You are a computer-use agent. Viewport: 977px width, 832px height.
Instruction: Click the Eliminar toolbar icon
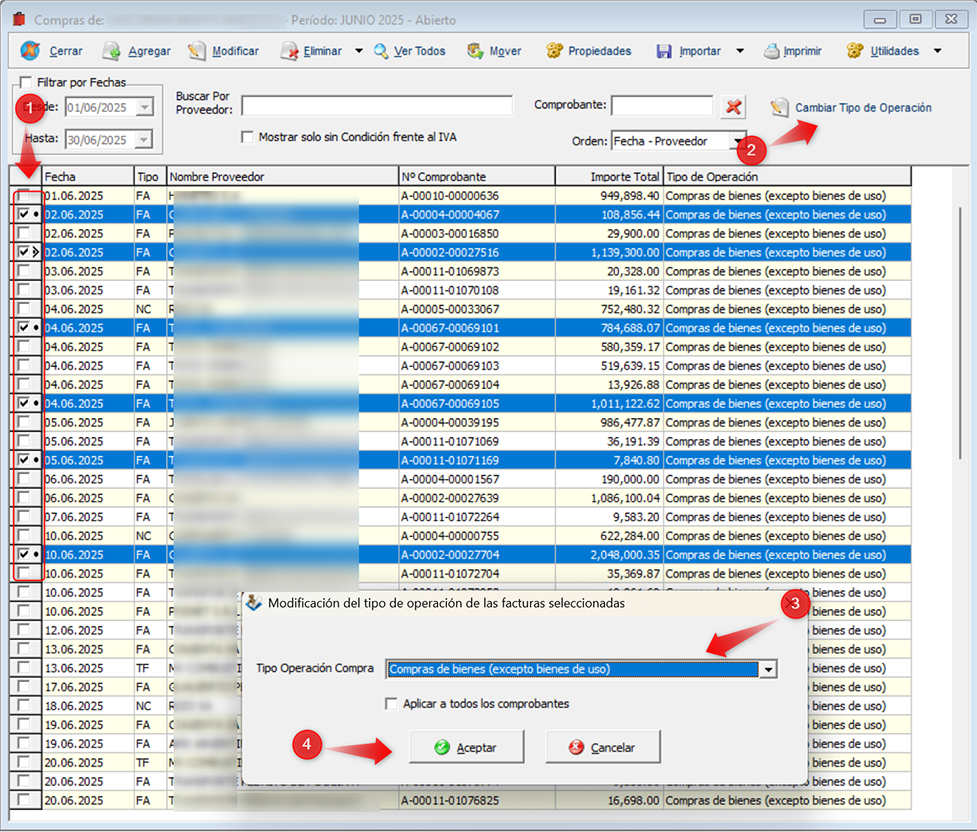point(289,51)
